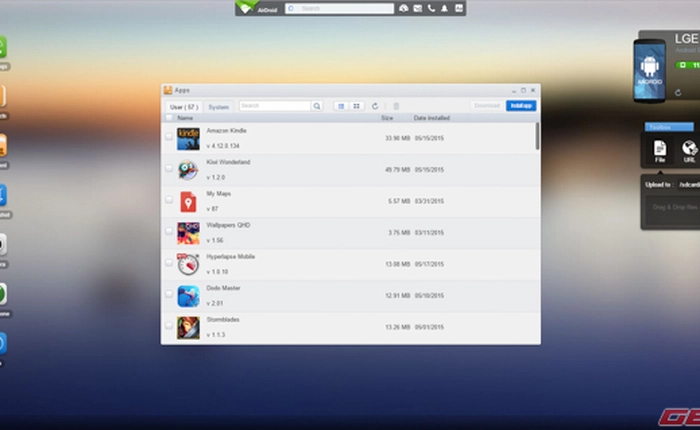This screenshot has height=430, width=700.
Task: Open the messages envelope icon in top bar
Action: tap(417, 8)
